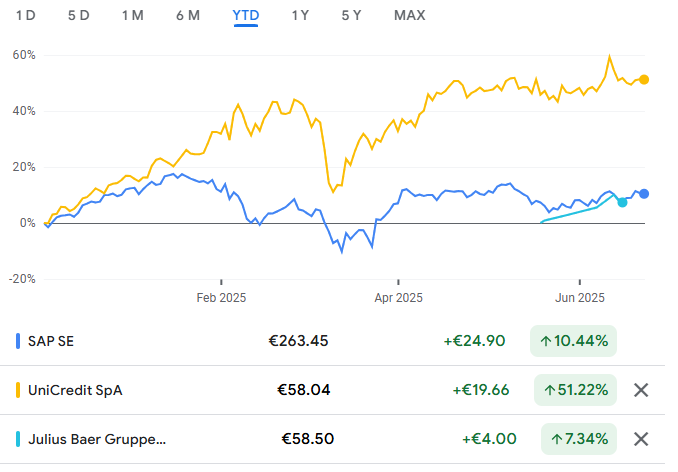This screenshot has height=472, width=678.
Task: Remove Julius Baer Gruppe from comparison
Action: 641,439
